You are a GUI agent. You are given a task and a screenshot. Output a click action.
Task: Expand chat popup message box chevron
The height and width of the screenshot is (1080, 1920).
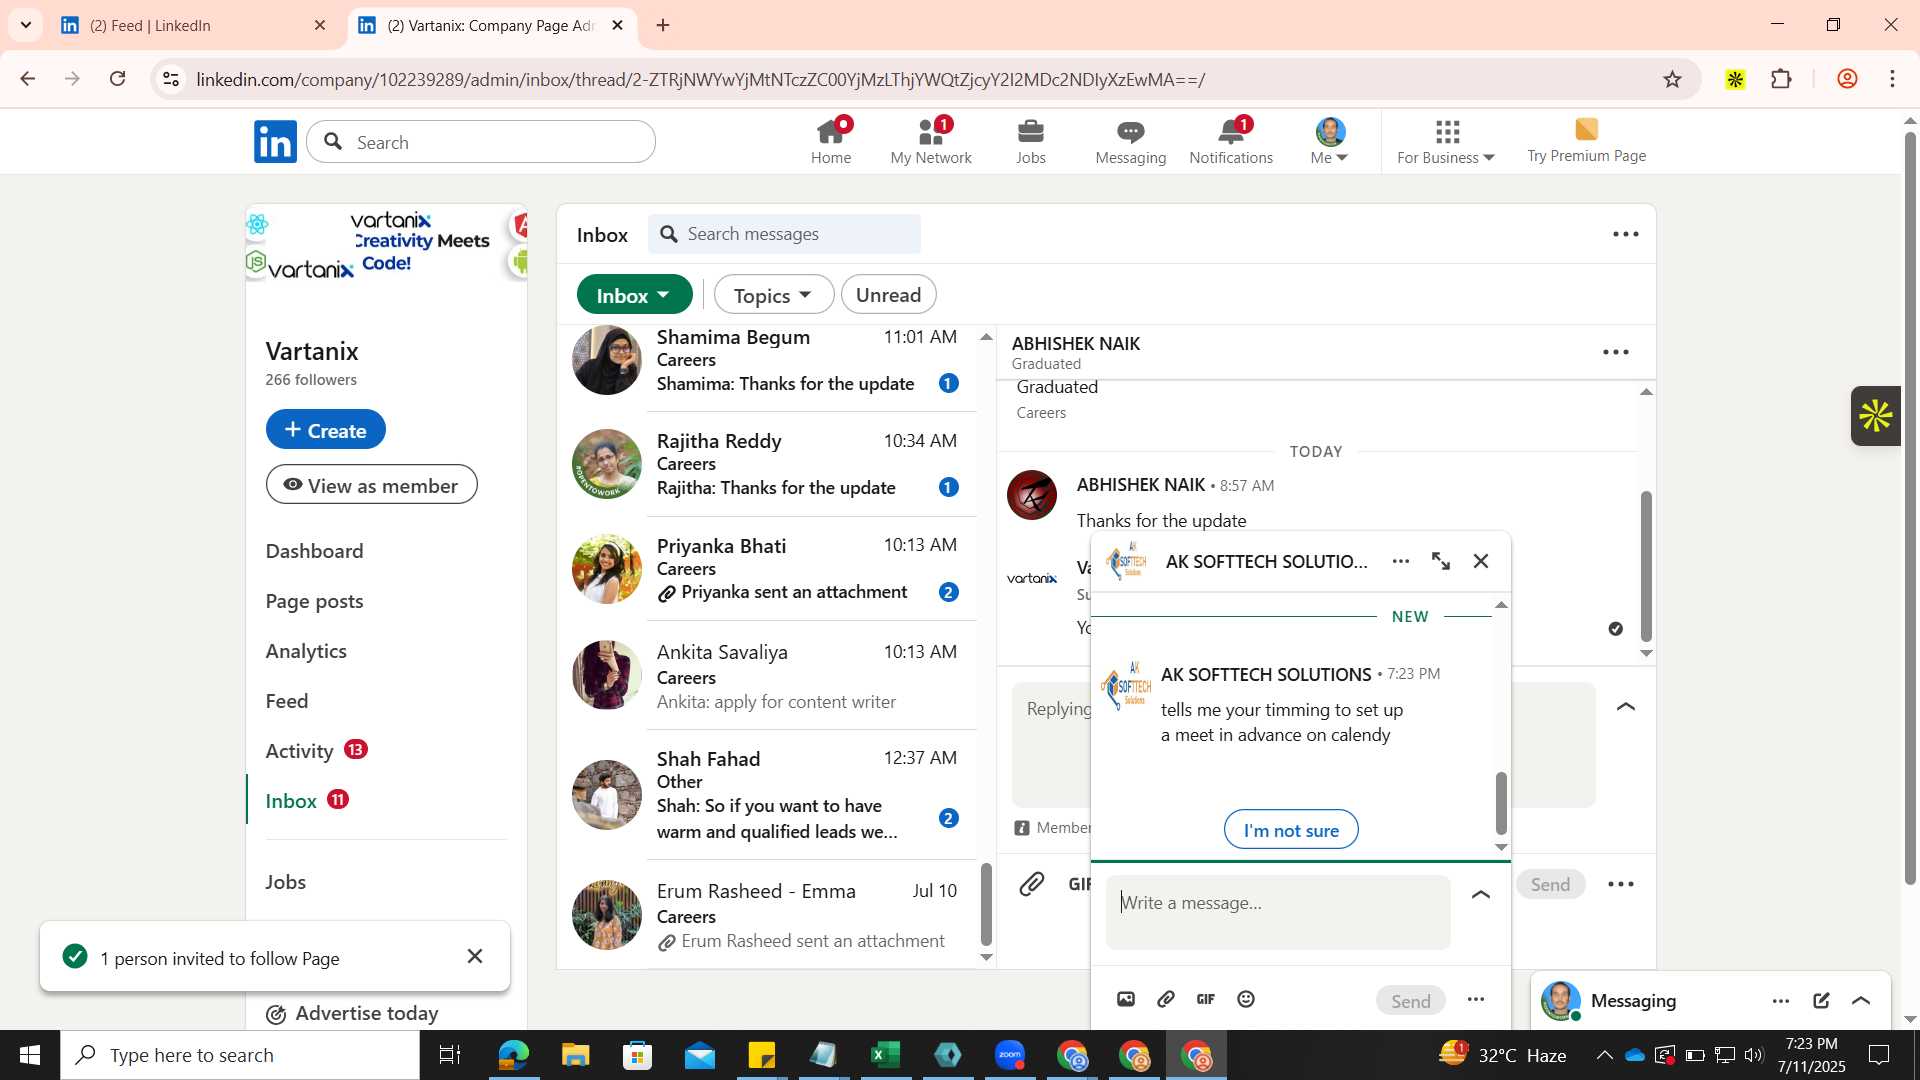1481,894
